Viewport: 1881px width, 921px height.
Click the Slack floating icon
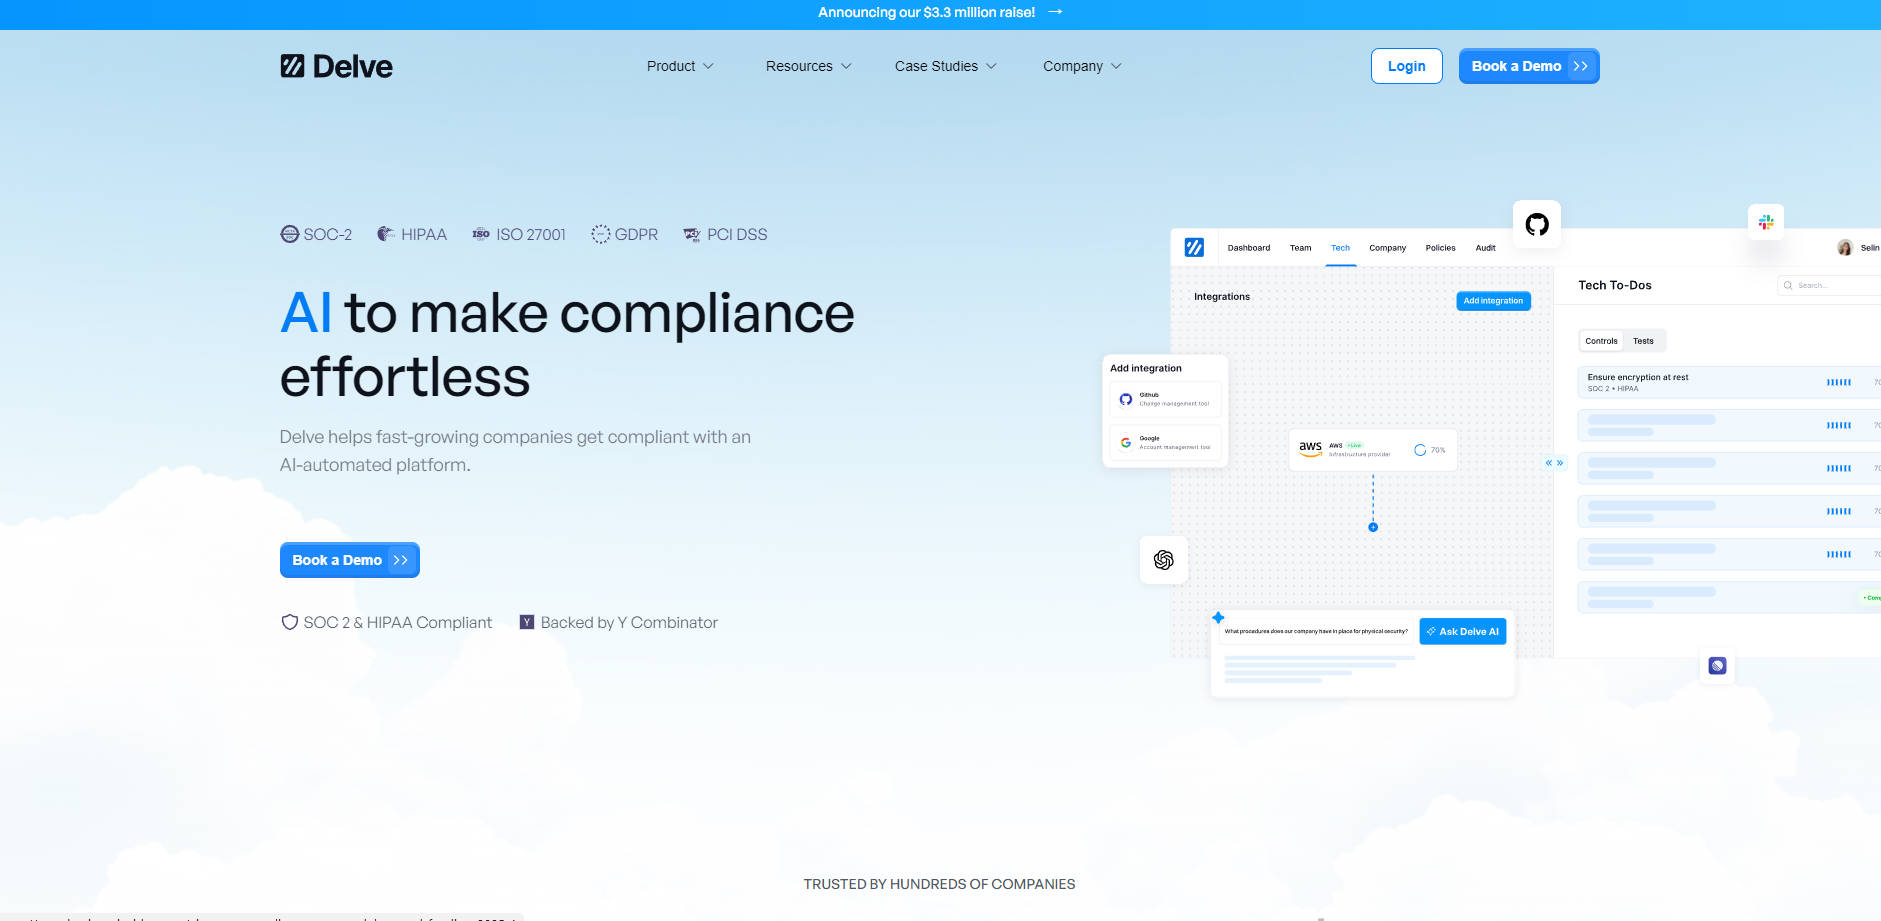(x=1766, y=222)
